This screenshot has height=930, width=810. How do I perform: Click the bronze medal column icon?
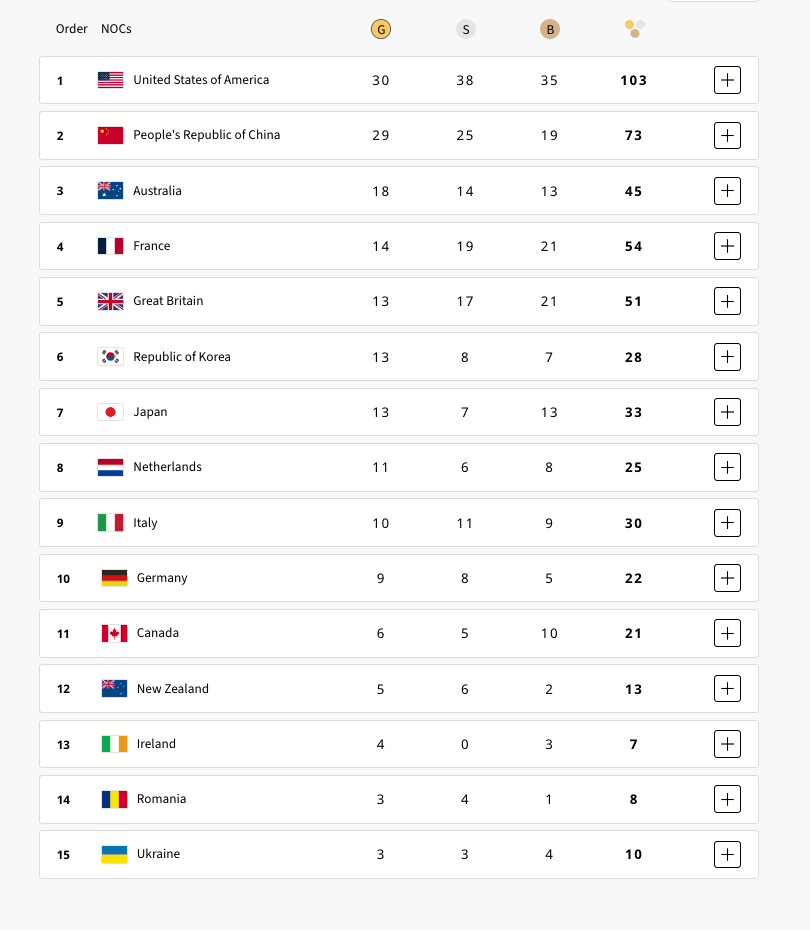coord(549,29)
